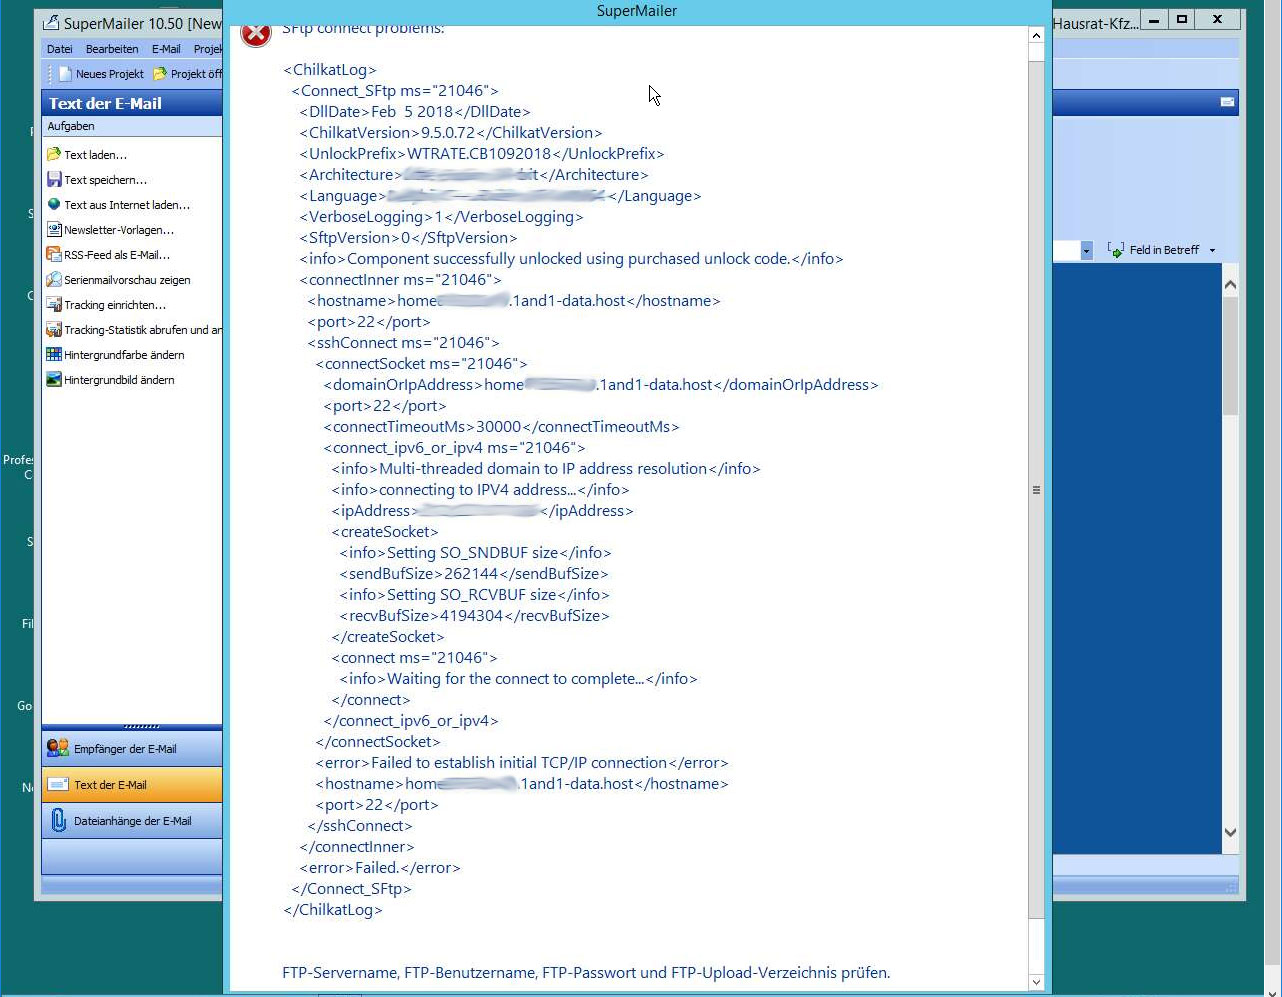
Task: Click the VerboseLogging 1 line
Action: point(441,217)
